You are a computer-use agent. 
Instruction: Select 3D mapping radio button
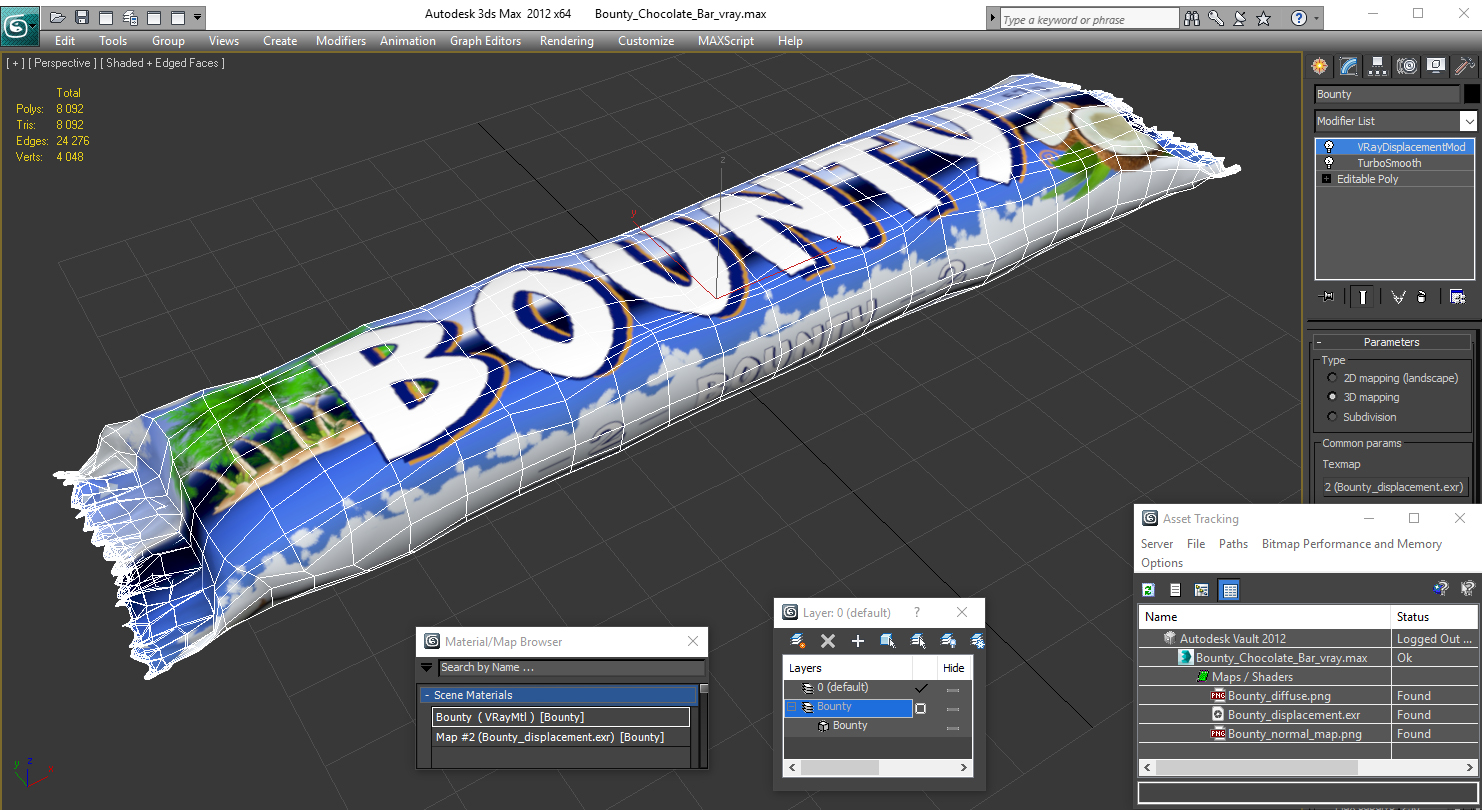tap(1332, 397)
